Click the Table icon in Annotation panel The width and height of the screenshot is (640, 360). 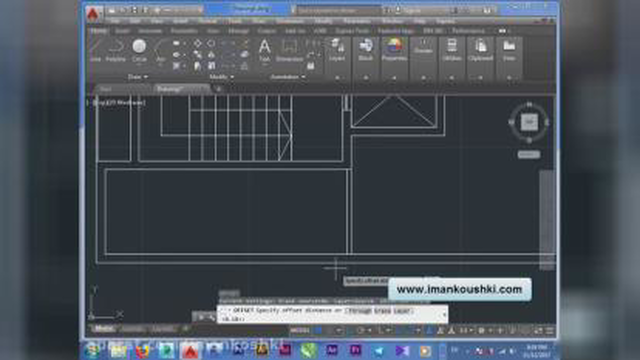point(311,66)
